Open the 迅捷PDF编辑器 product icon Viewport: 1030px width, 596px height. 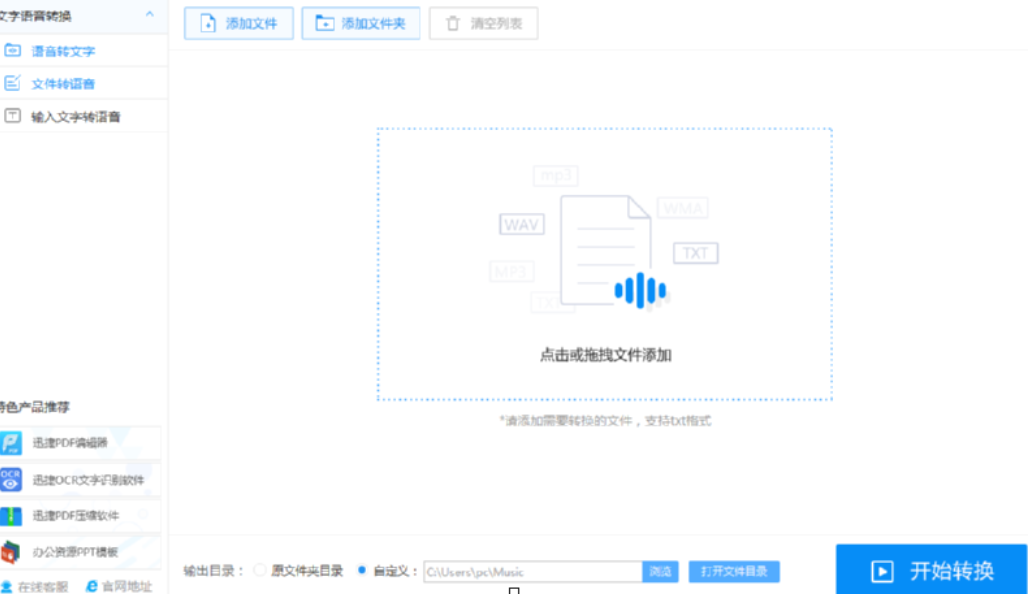(11, 442)
